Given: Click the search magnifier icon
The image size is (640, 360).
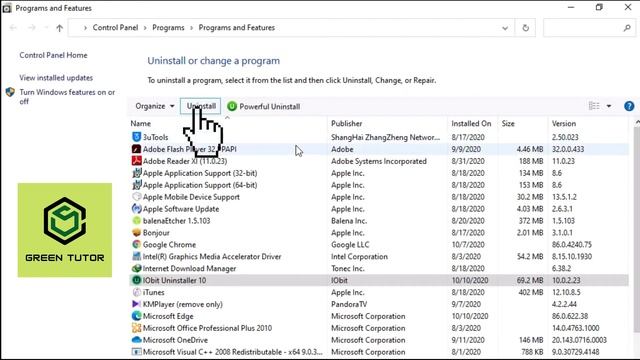Looking at the screenshot, I should (x=627, y=28).
